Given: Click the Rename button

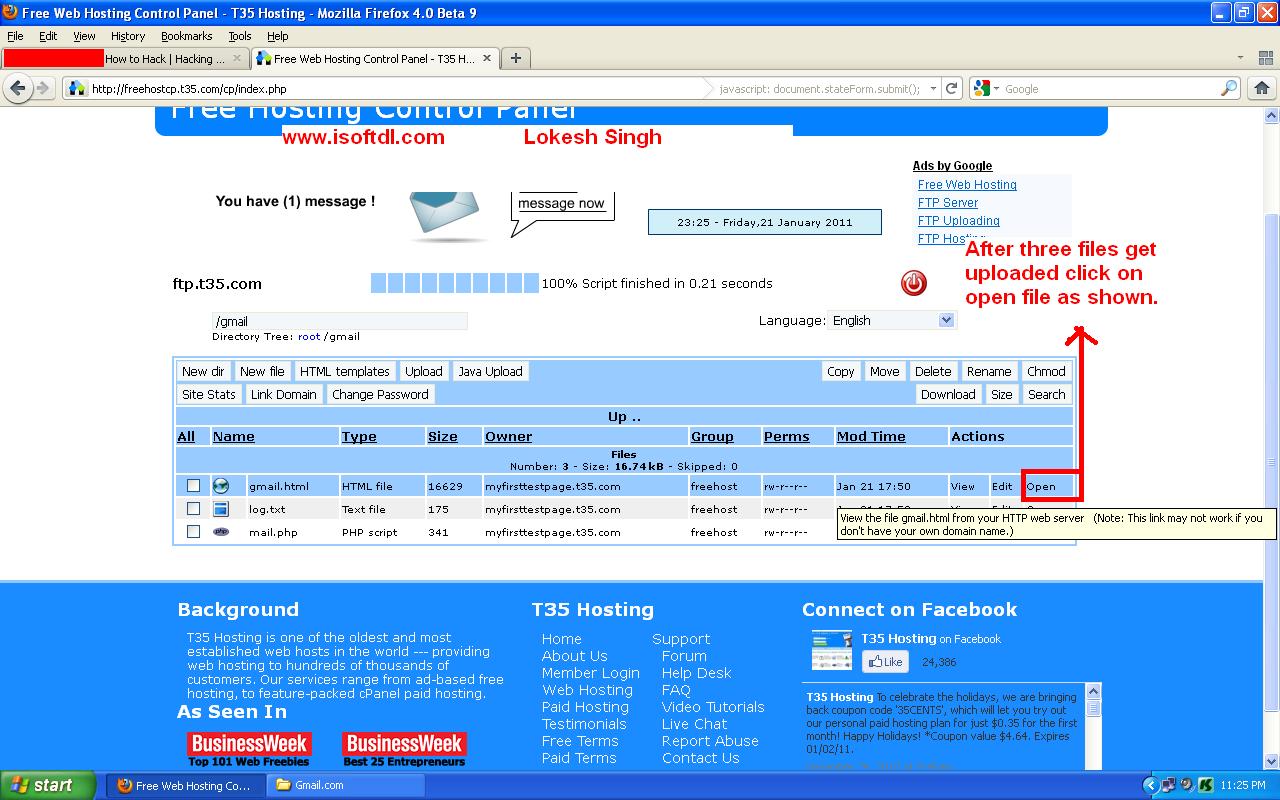Looking at the screenshot, I should [989, 371].
